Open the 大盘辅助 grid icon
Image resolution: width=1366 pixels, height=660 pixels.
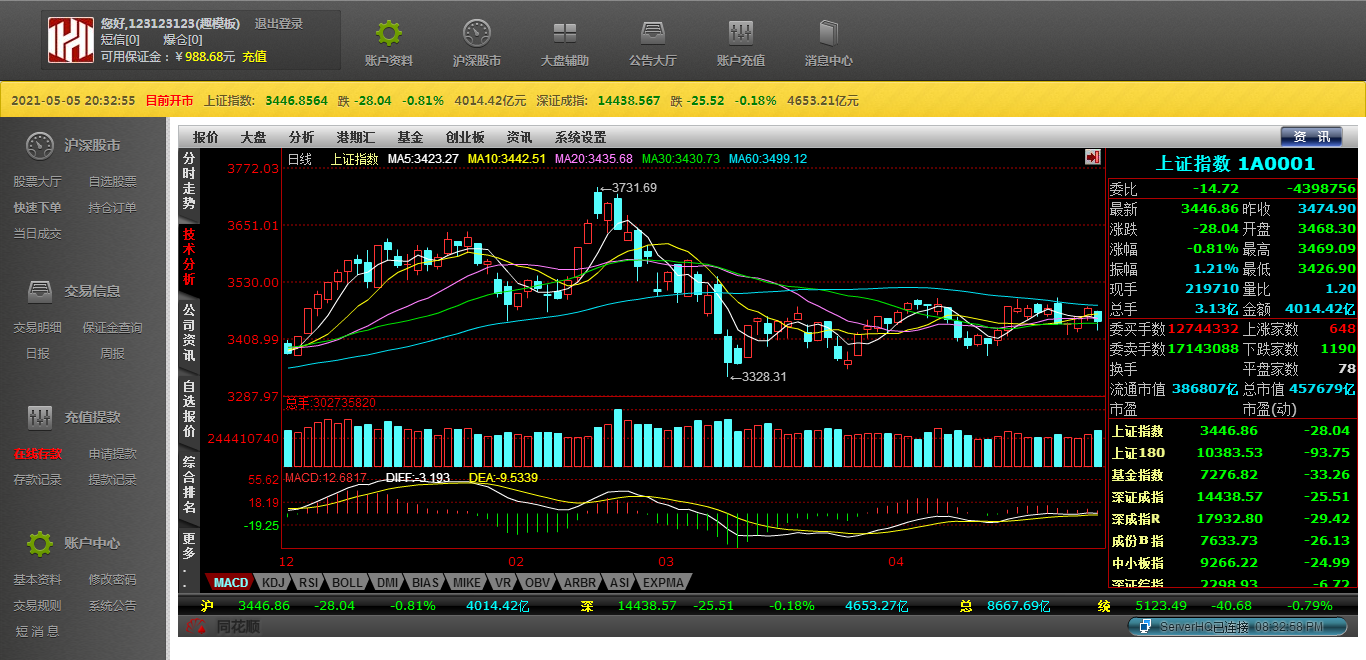click(565, 33)
